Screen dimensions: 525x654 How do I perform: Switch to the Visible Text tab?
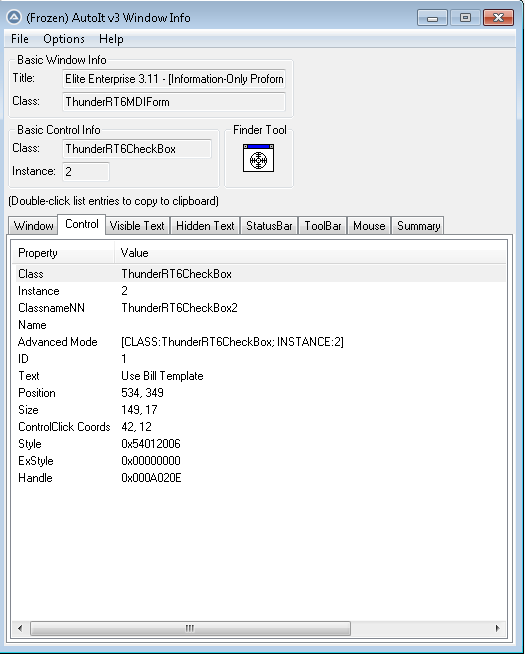tap(137, 226)
